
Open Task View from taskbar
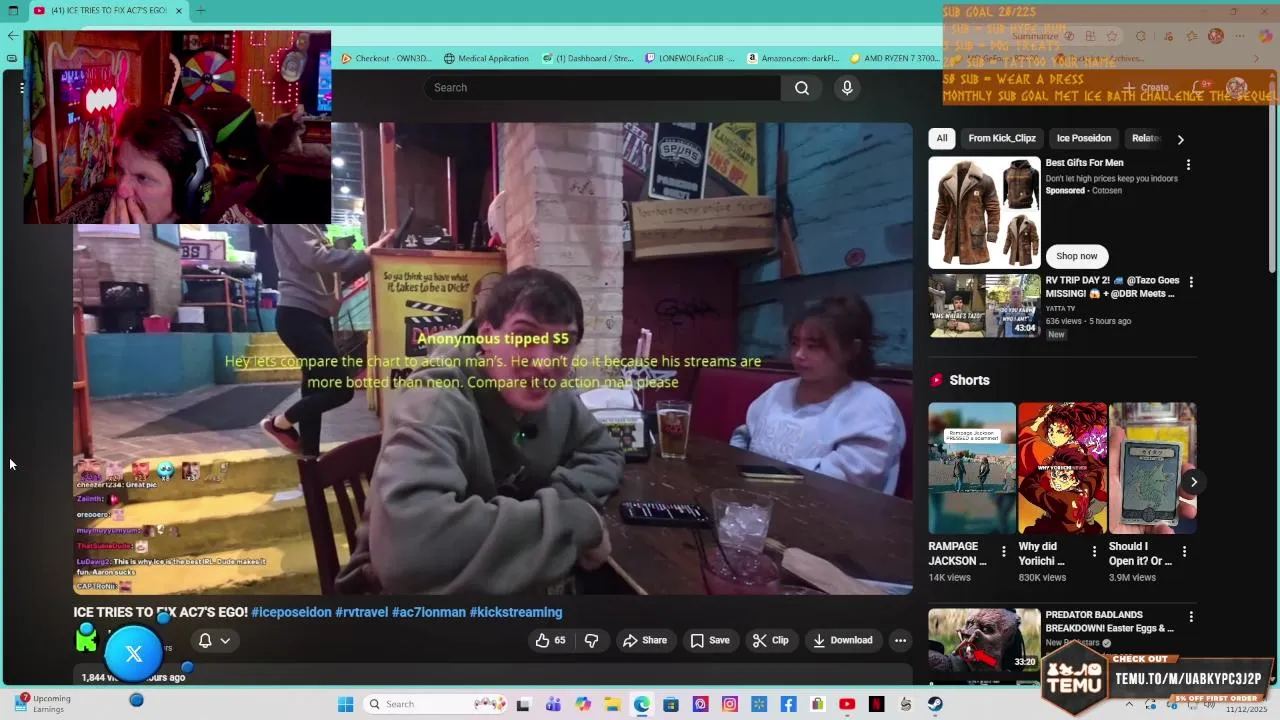click(523, 704)
